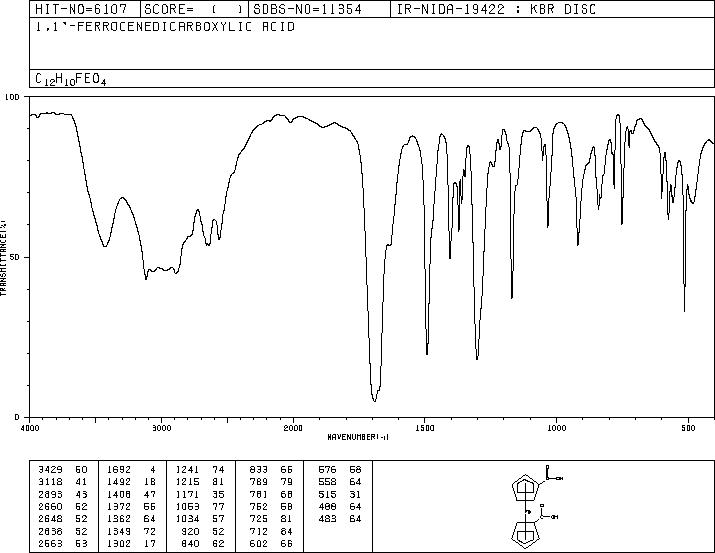The width and height of the screenshot is (715, 553).
Task: Click the broad O-H band minimum near 3429
Action: coord(105,246)
